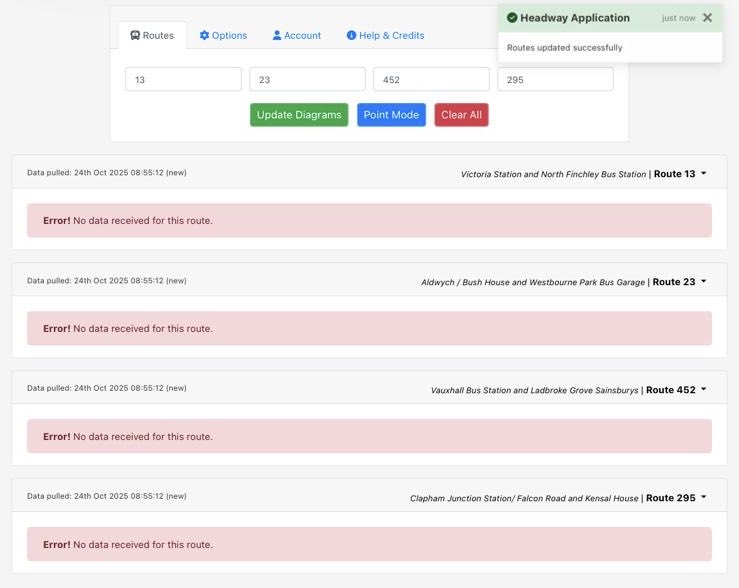This screenshot has width=739, height=588.
Task: Click the Update Diagrams button
Action: tap(299, 115)
